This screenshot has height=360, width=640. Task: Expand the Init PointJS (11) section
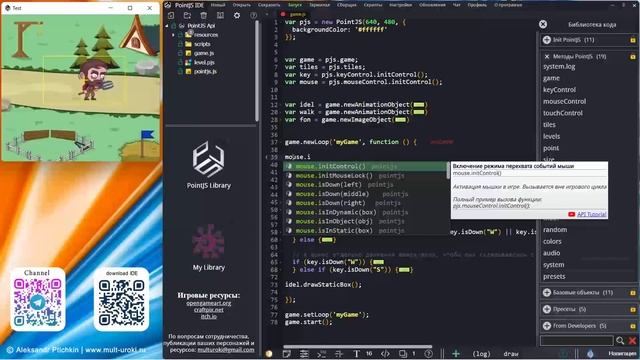(547, 40)
